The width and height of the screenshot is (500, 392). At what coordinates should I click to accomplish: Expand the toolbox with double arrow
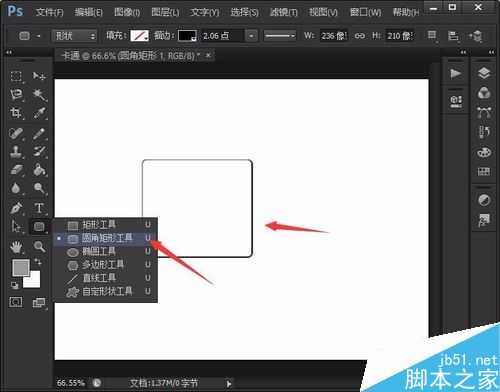click(9, 52)
